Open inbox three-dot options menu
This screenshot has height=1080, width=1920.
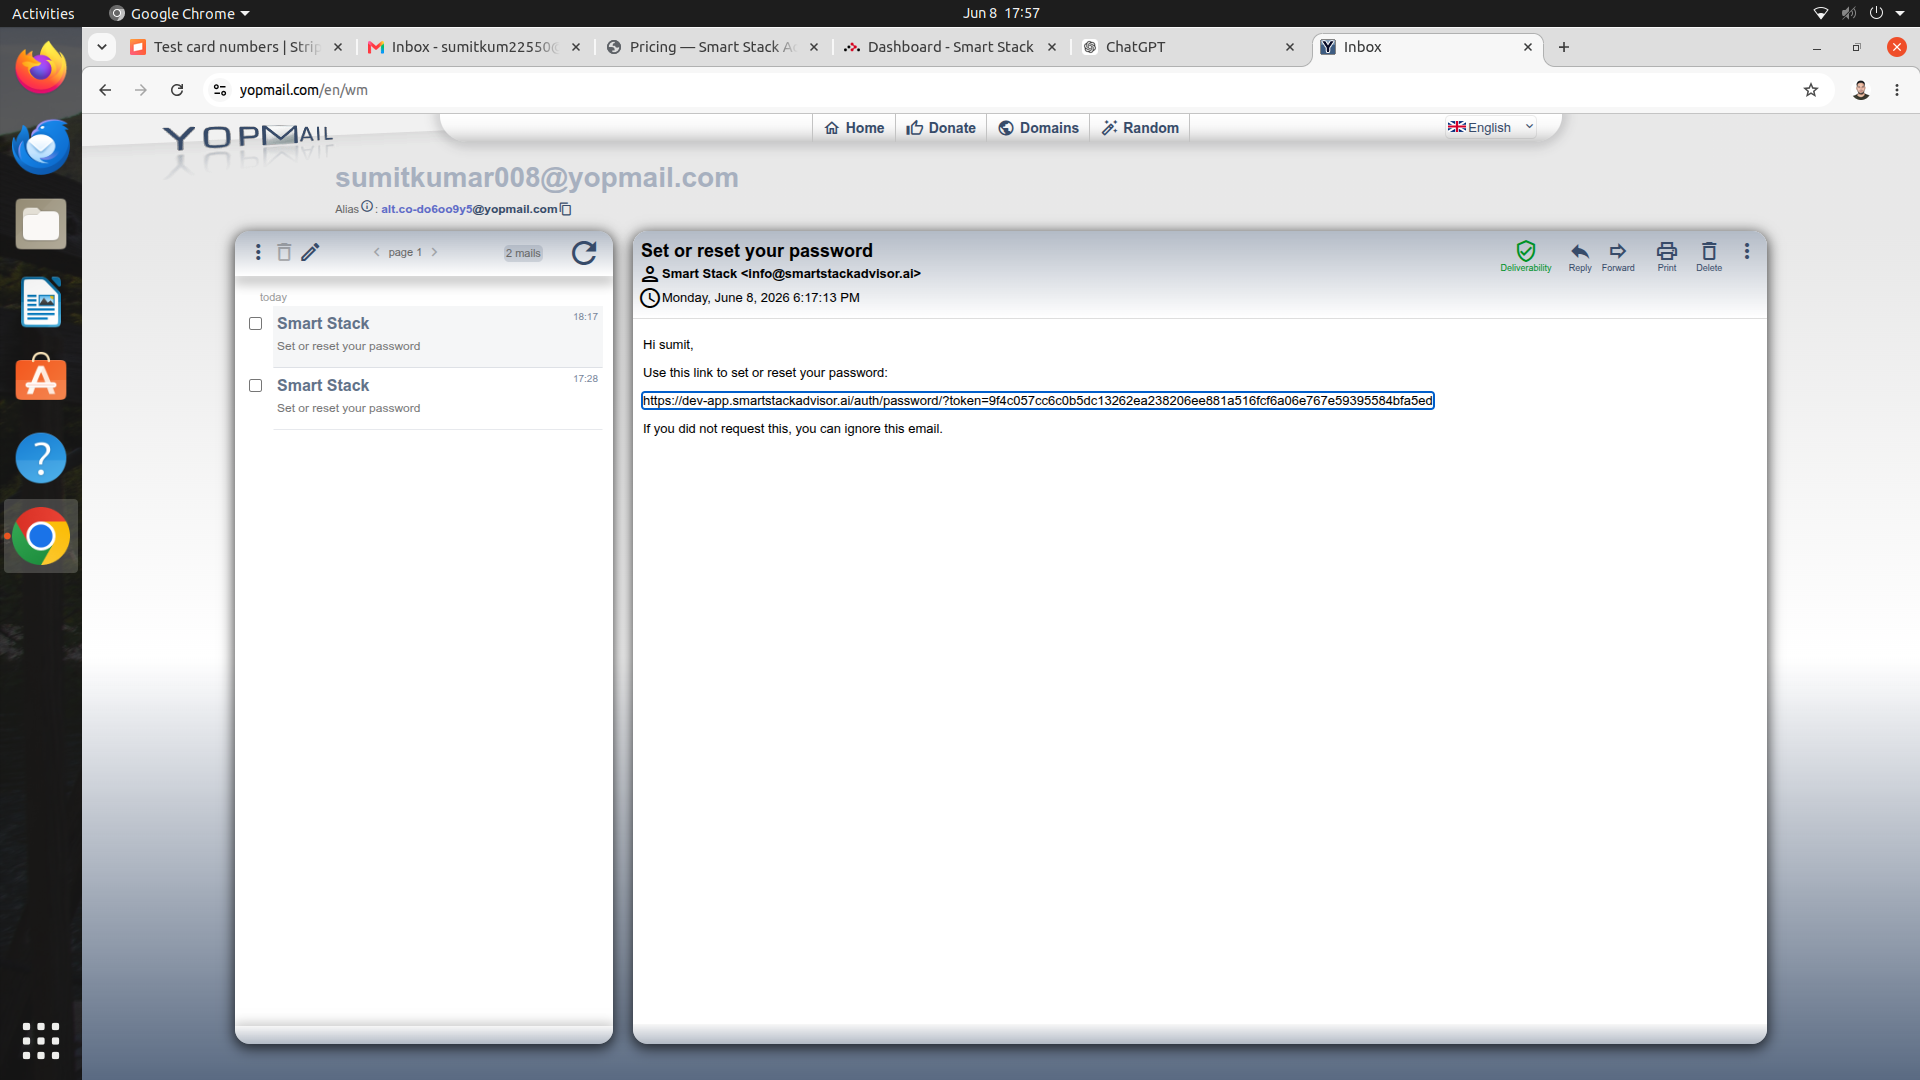click(258, 252)
